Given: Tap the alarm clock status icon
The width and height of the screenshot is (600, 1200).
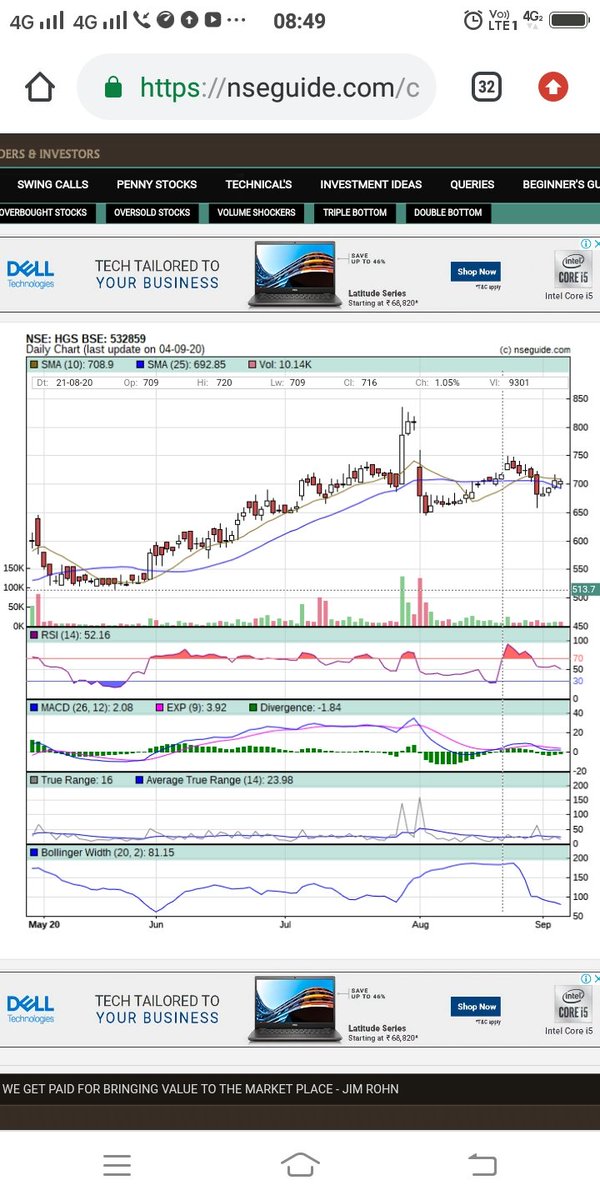Looking at the screenshot, I should tap(473, 20).
